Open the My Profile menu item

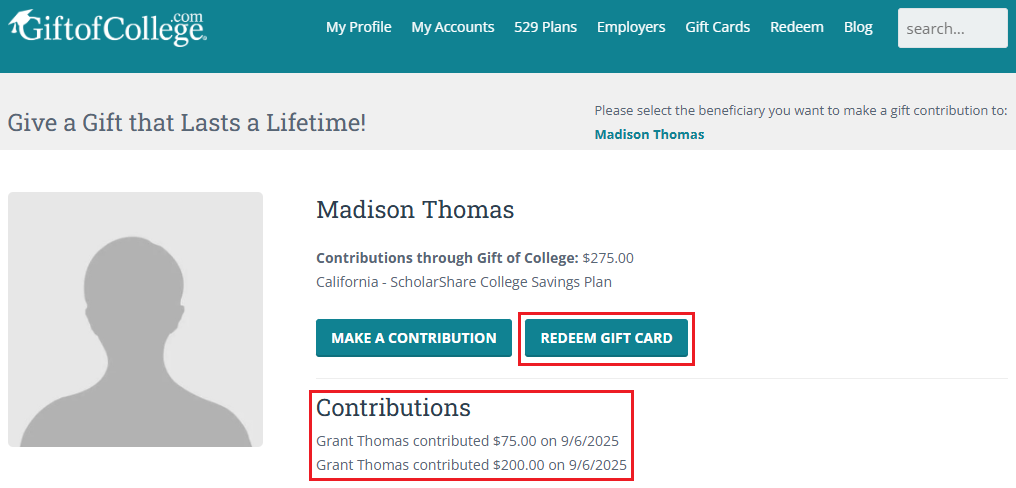tap(358, 27)
